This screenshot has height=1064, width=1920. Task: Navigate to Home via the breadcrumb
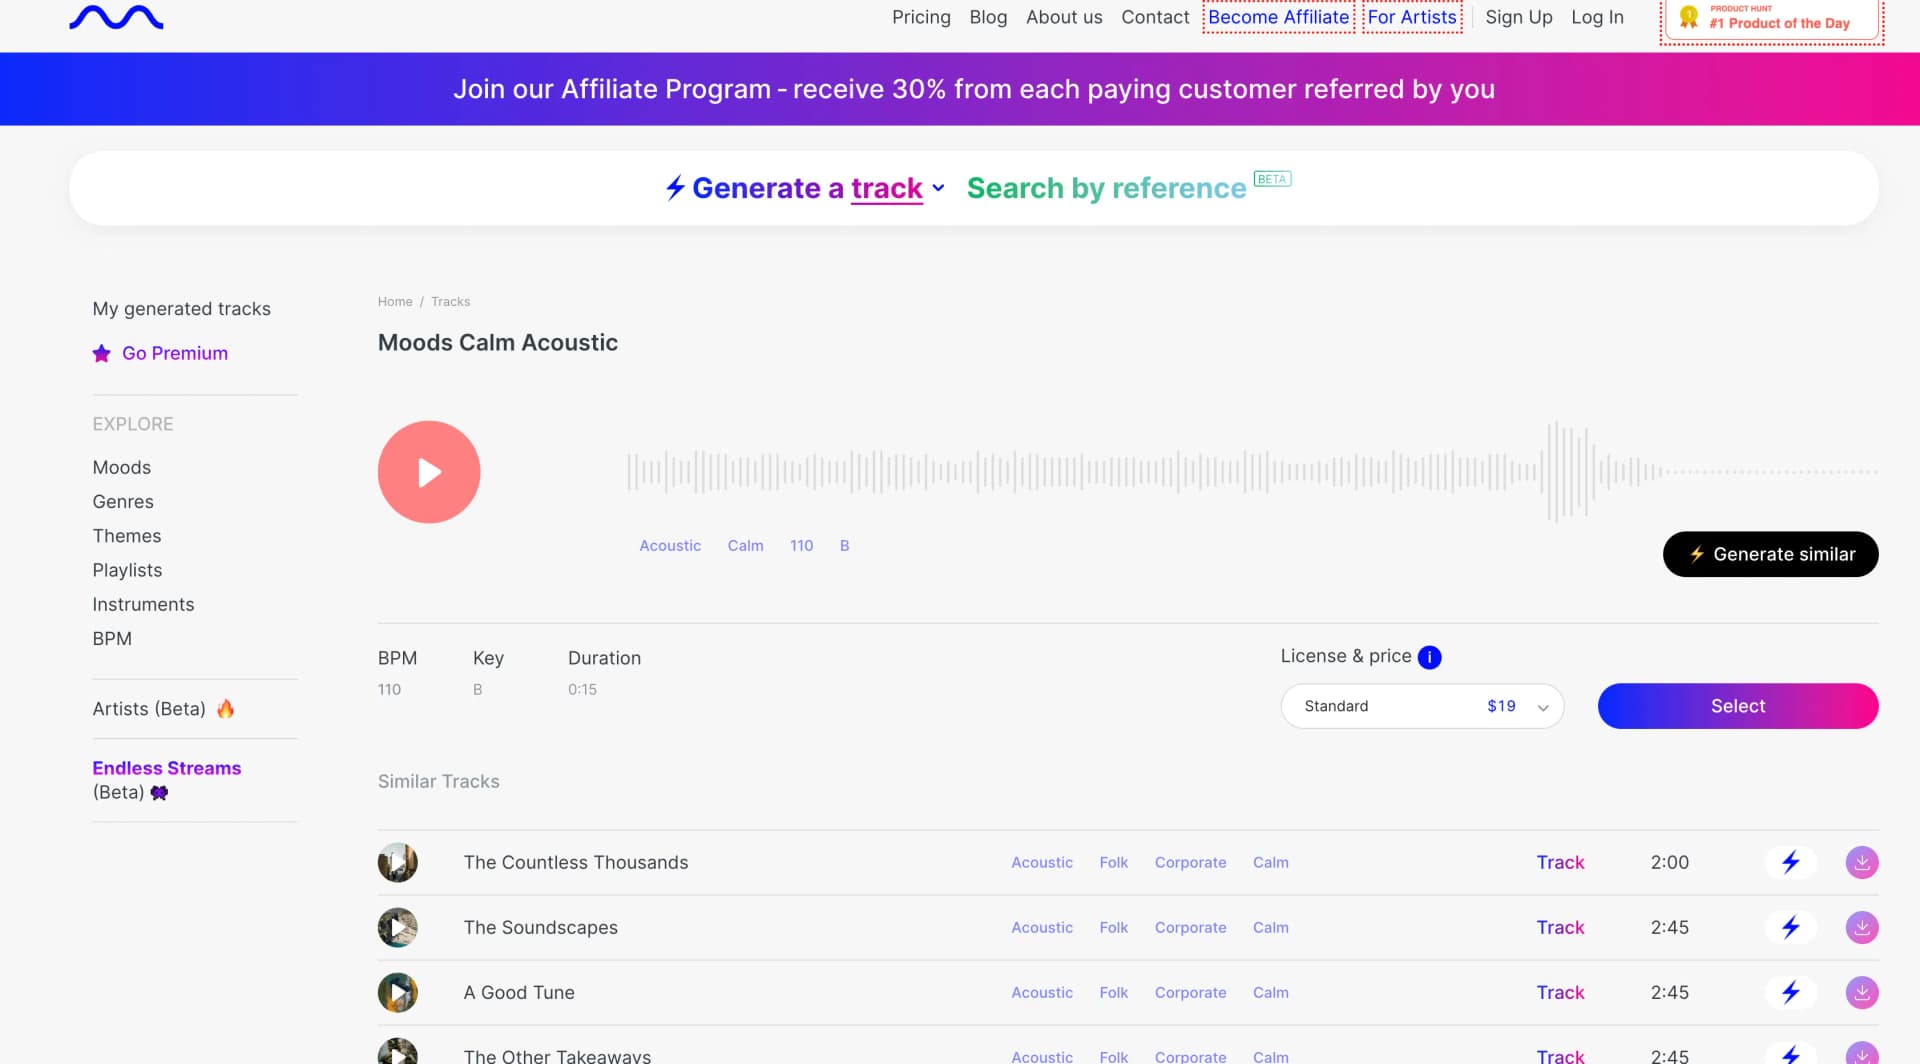pyautogui.click(x=395, y=301)
